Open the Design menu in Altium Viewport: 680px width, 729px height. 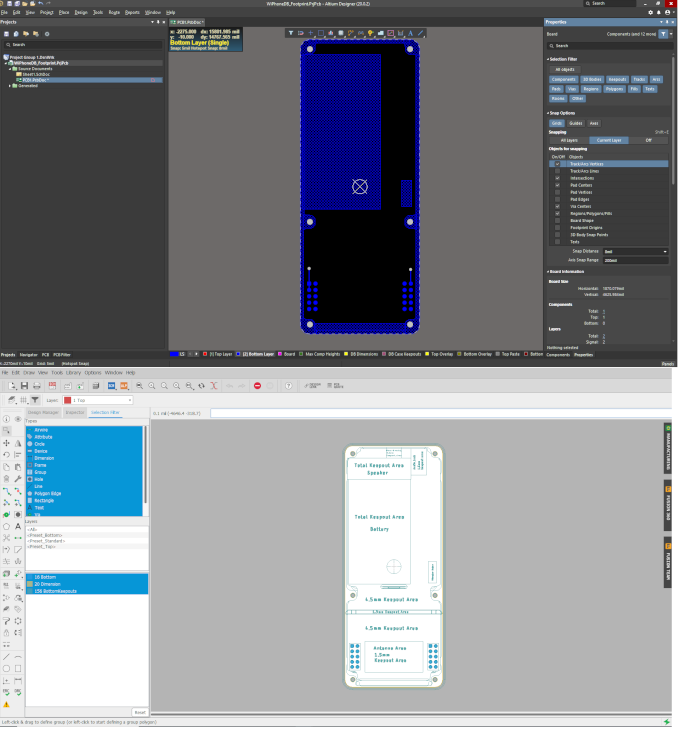(x=81, y=12)
